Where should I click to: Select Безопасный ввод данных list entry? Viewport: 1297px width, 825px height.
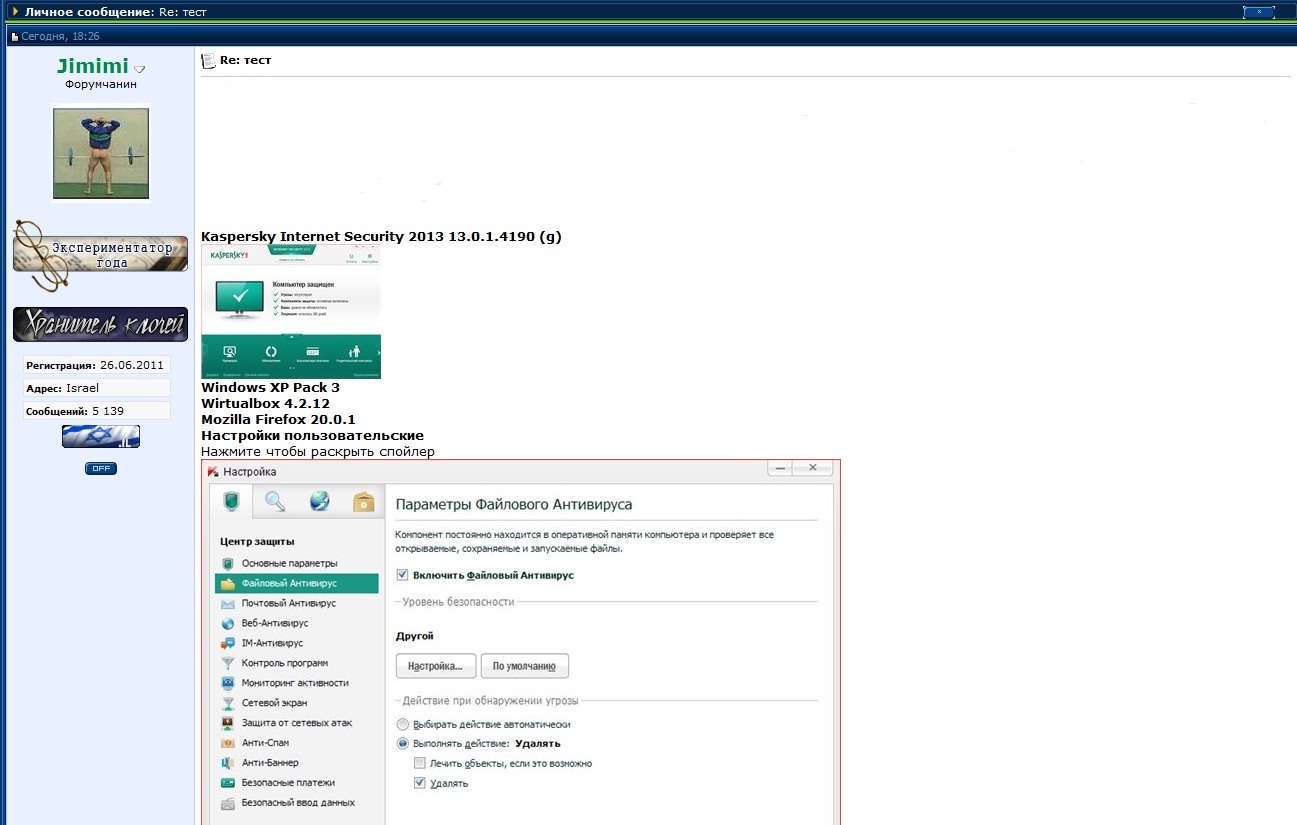[x=298, y=803]
